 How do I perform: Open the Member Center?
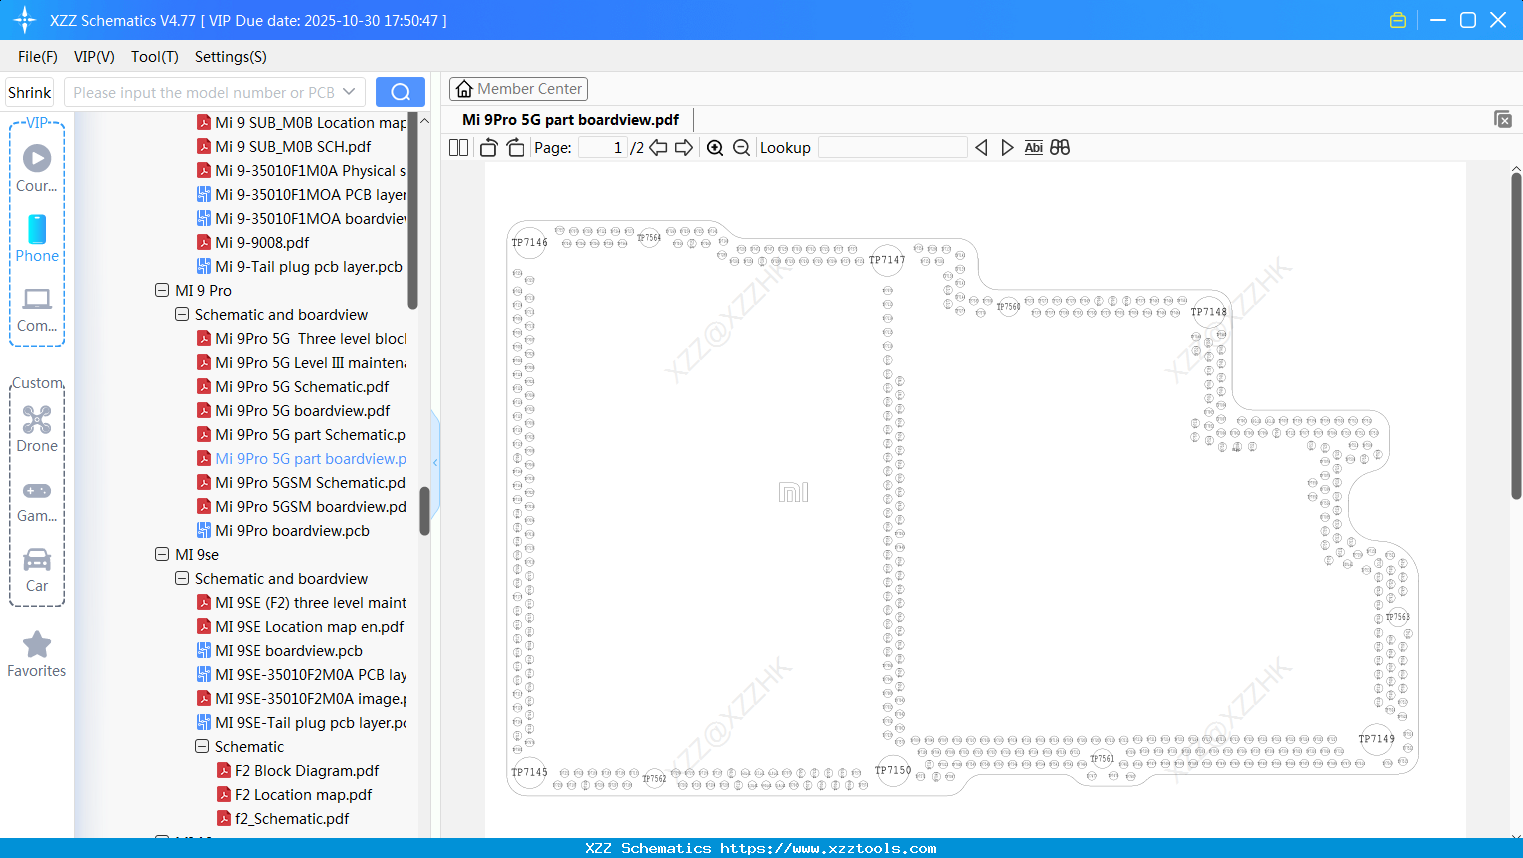click(x=518, y=89)
